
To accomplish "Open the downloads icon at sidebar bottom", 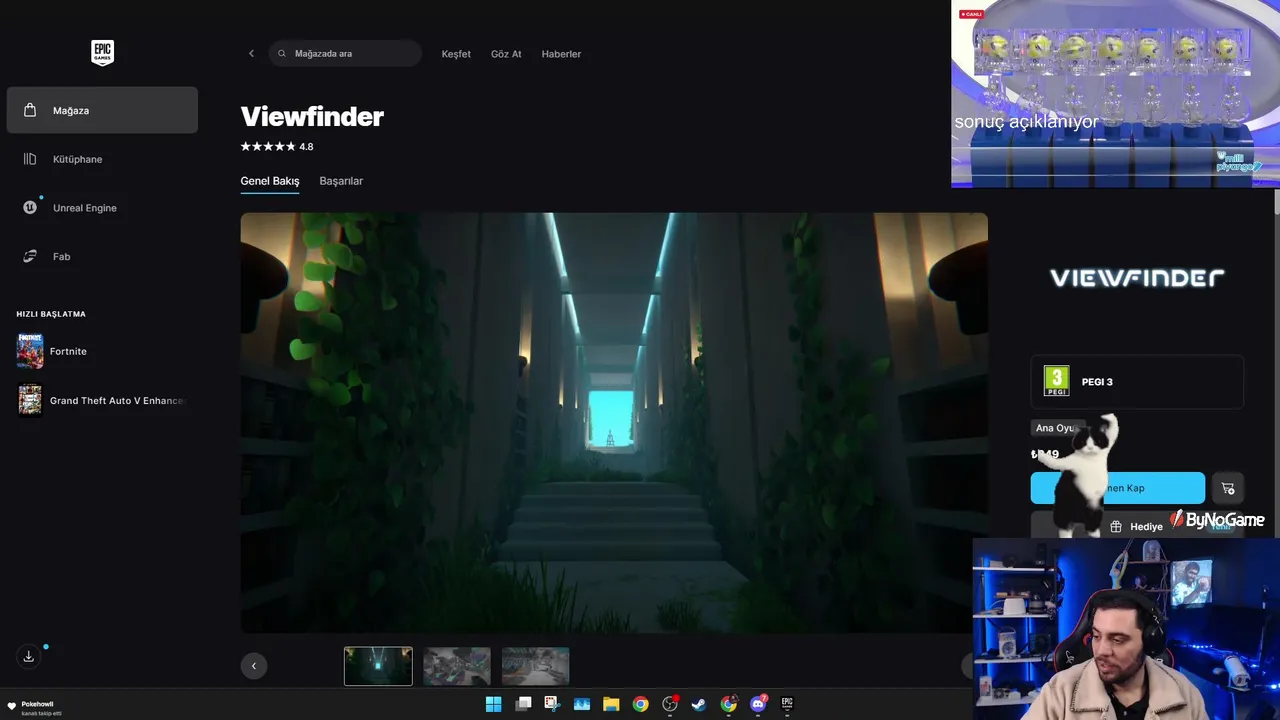I will click(29, 656).
